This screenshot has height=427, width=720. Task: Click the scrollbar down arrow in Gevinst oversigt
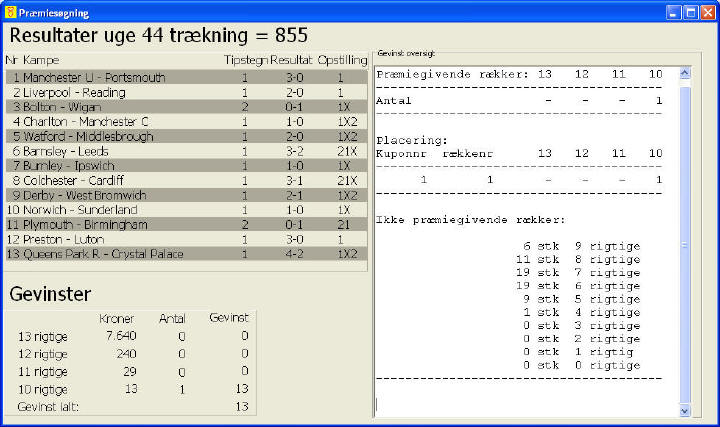pos(685,411)
